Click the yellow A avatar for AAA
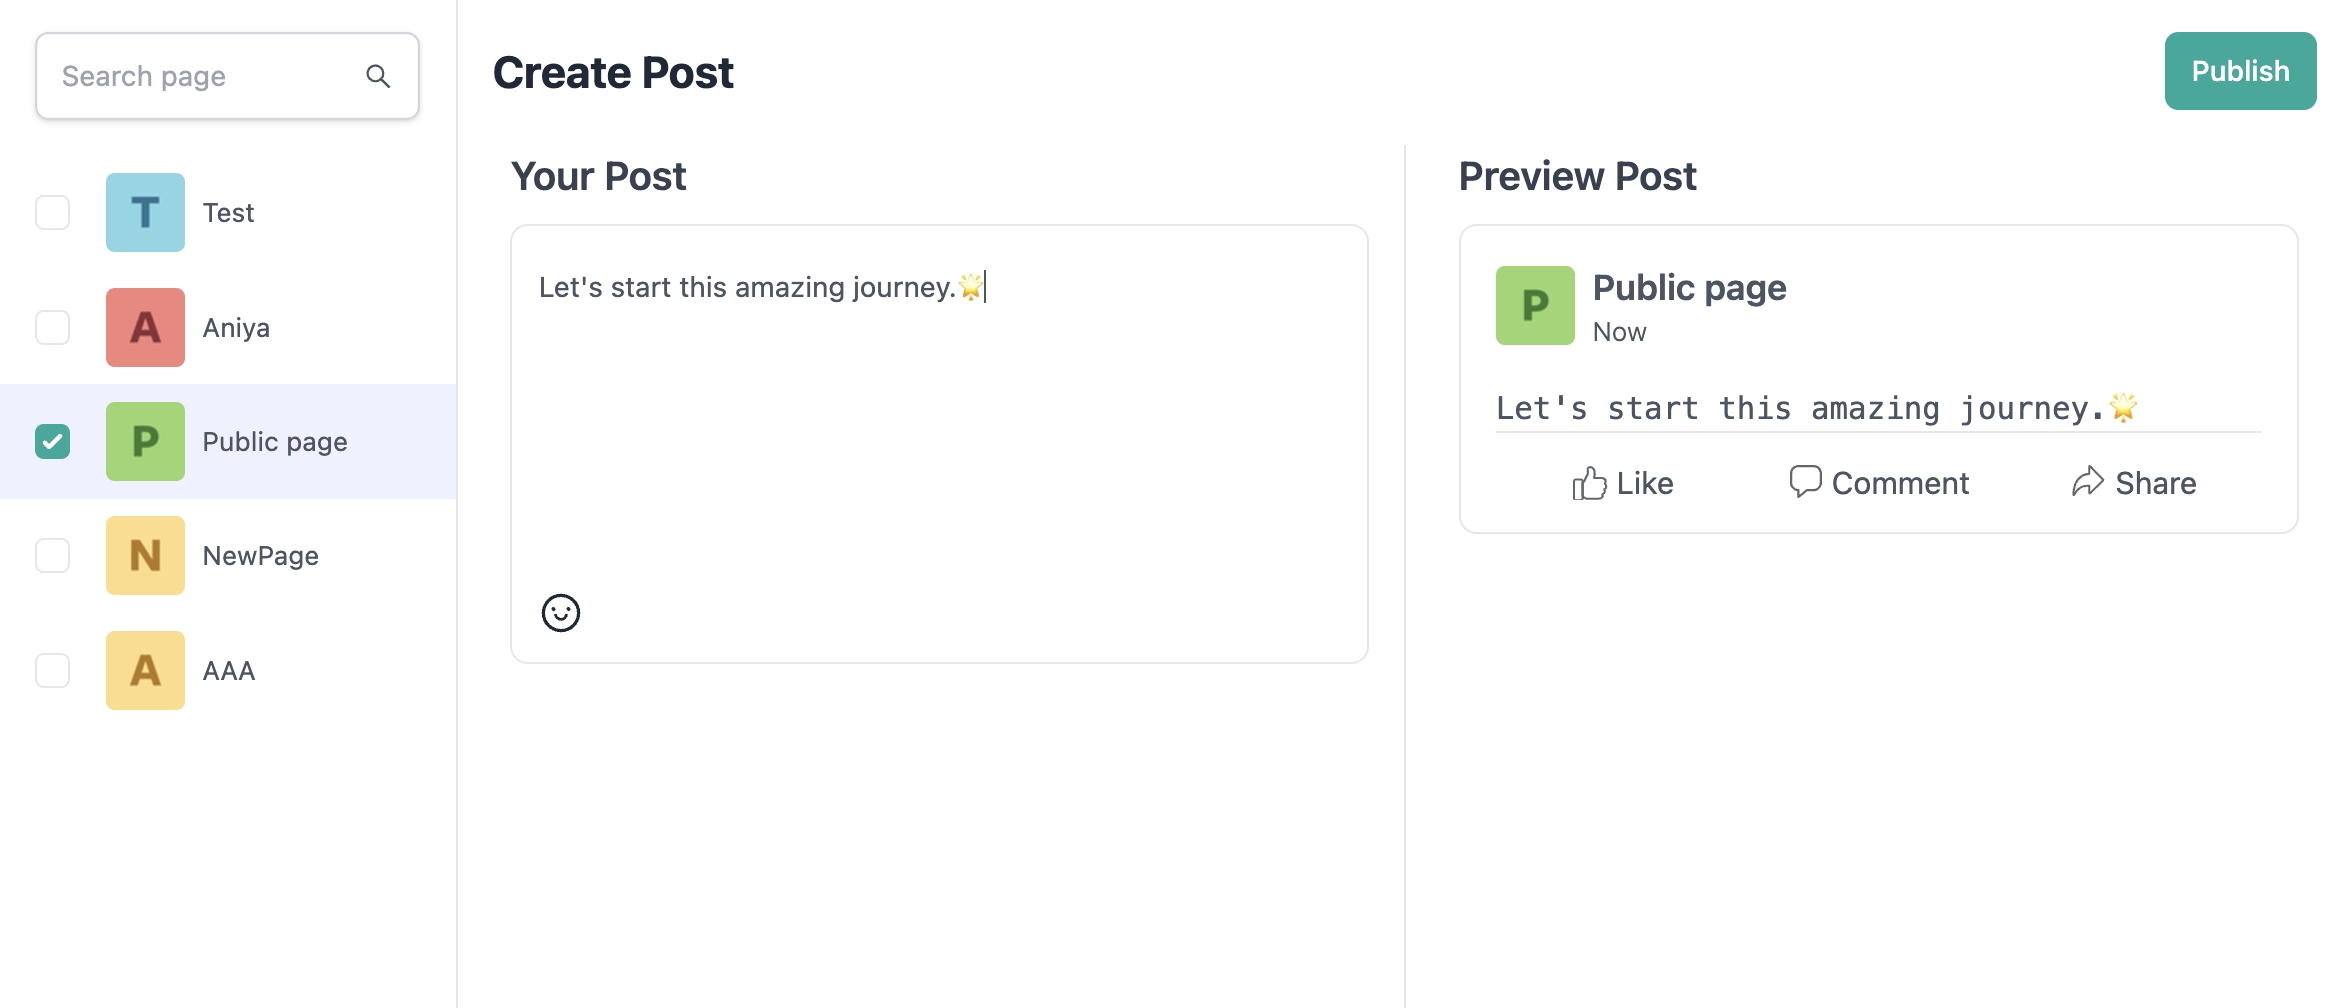Screen dimensions: 2350x1008 coord(146,671)
